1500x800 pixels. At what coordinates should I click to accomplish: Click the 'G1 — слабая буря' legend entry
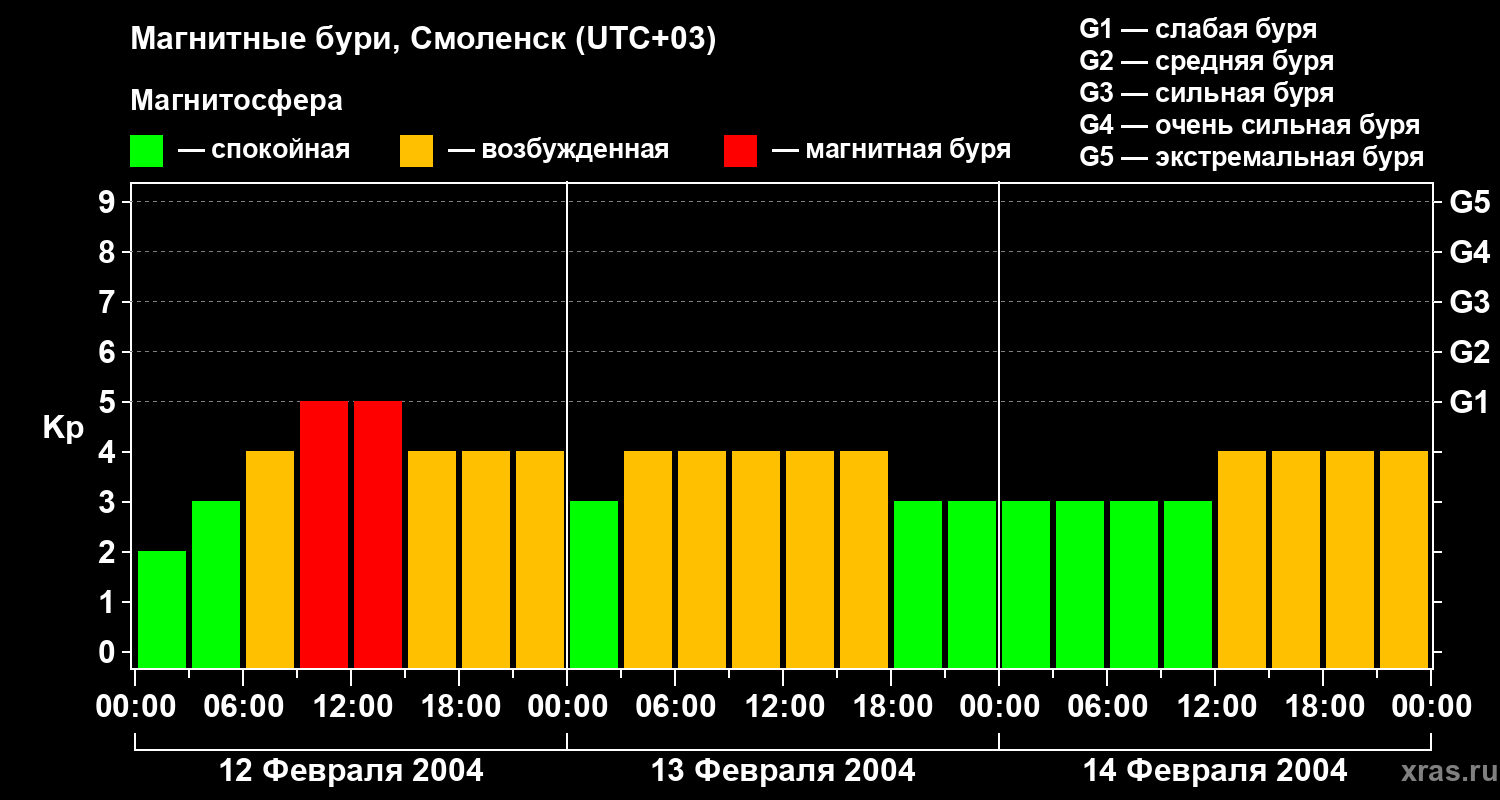pos(1198,29)
